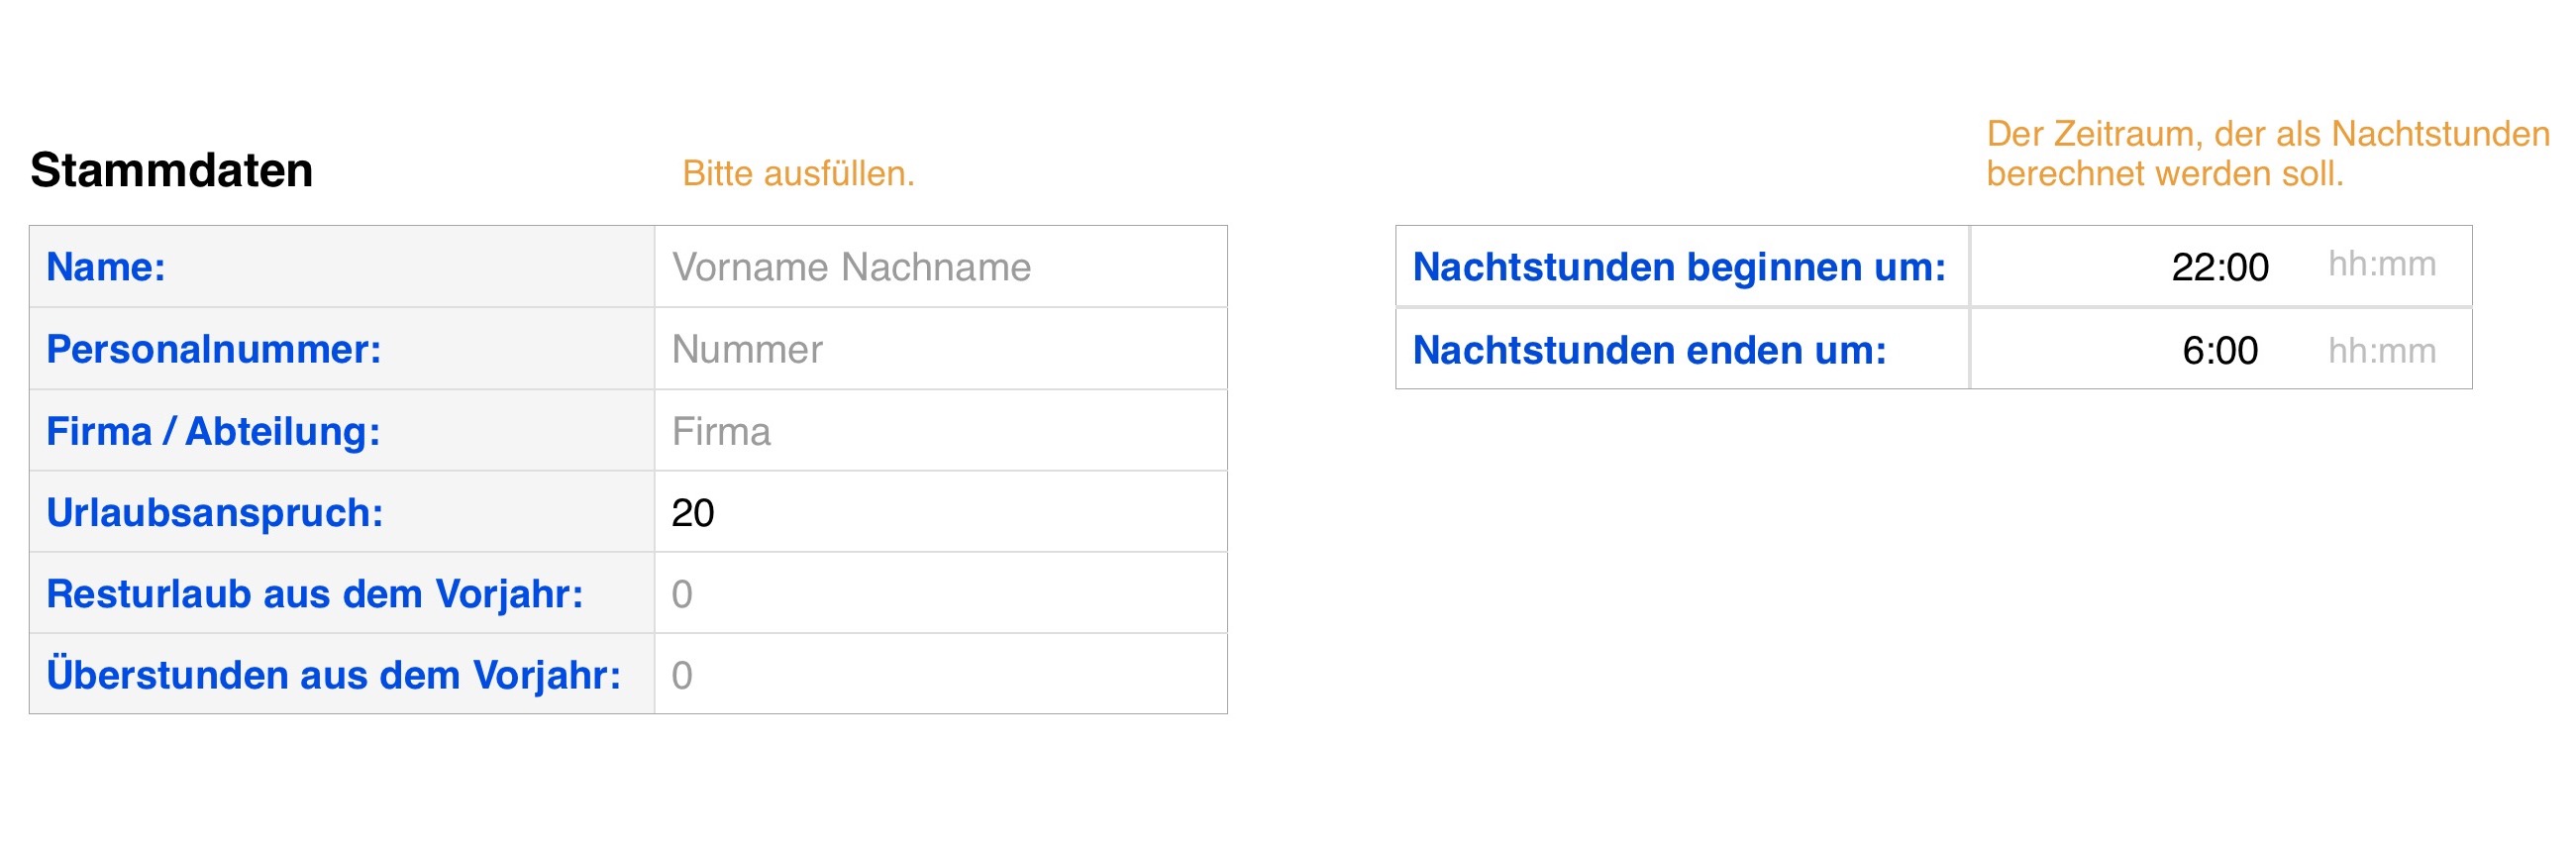
Task: Click the Name field showing Vorname Nachname
Action: click(x=940, y=267)
